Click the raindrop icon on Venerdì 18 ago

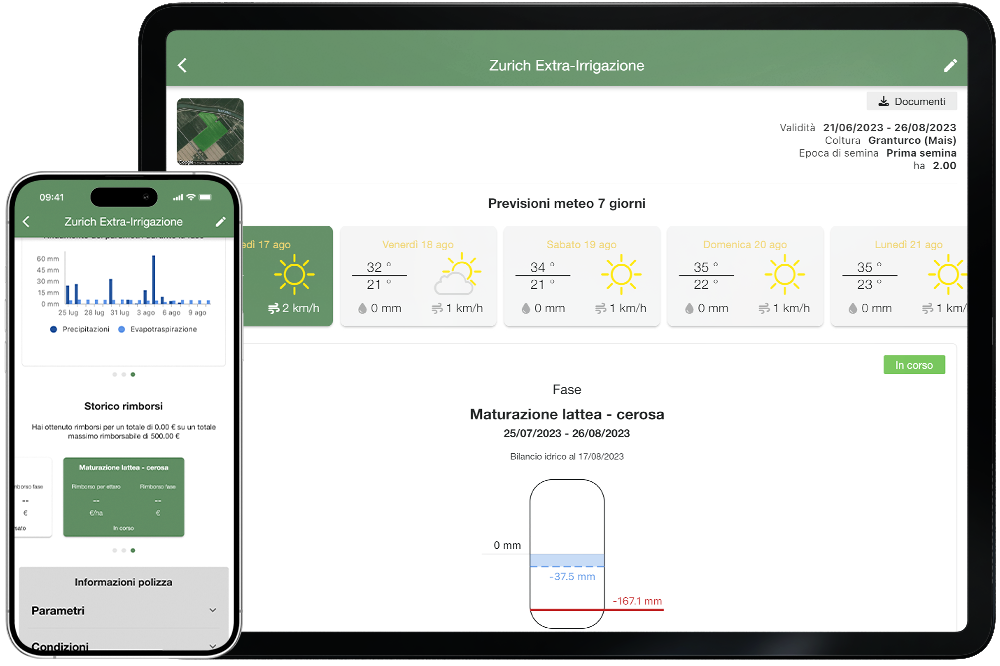pos(362,309)
